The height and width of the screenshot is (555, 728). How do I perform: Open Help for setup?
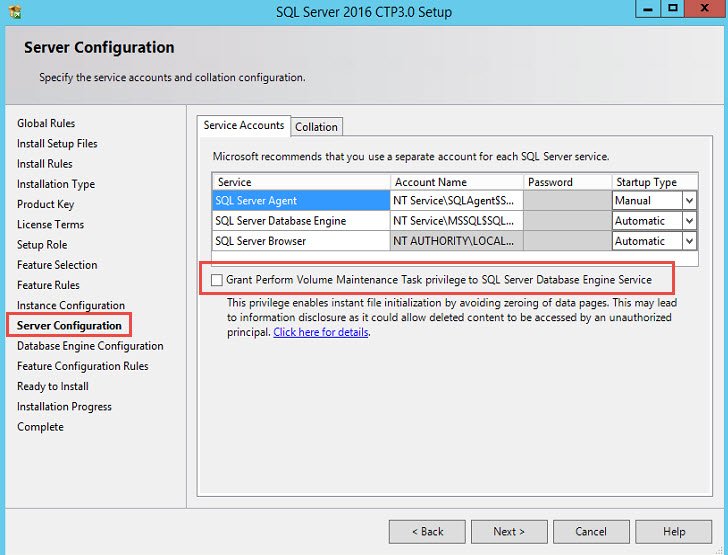(x=673, y=531)
